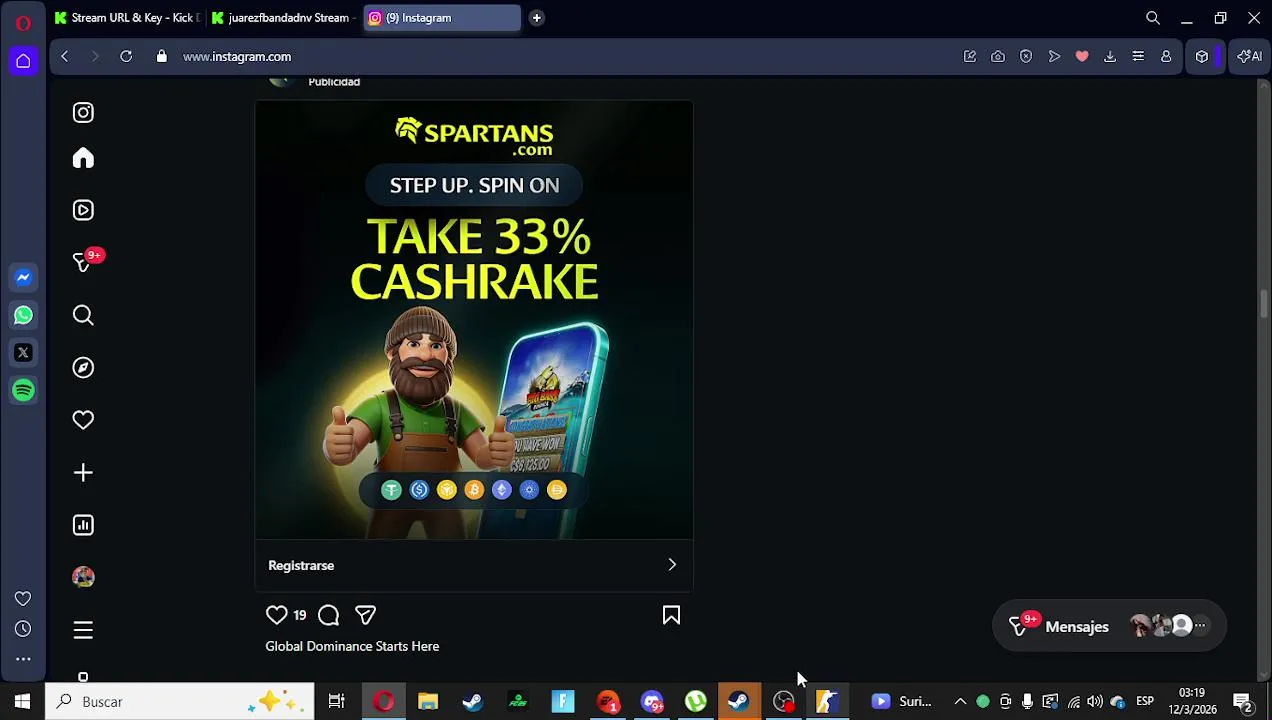The image size is (1272, 720).
Task: Open Opera easy setup sliders
Action: (1138, 57)
